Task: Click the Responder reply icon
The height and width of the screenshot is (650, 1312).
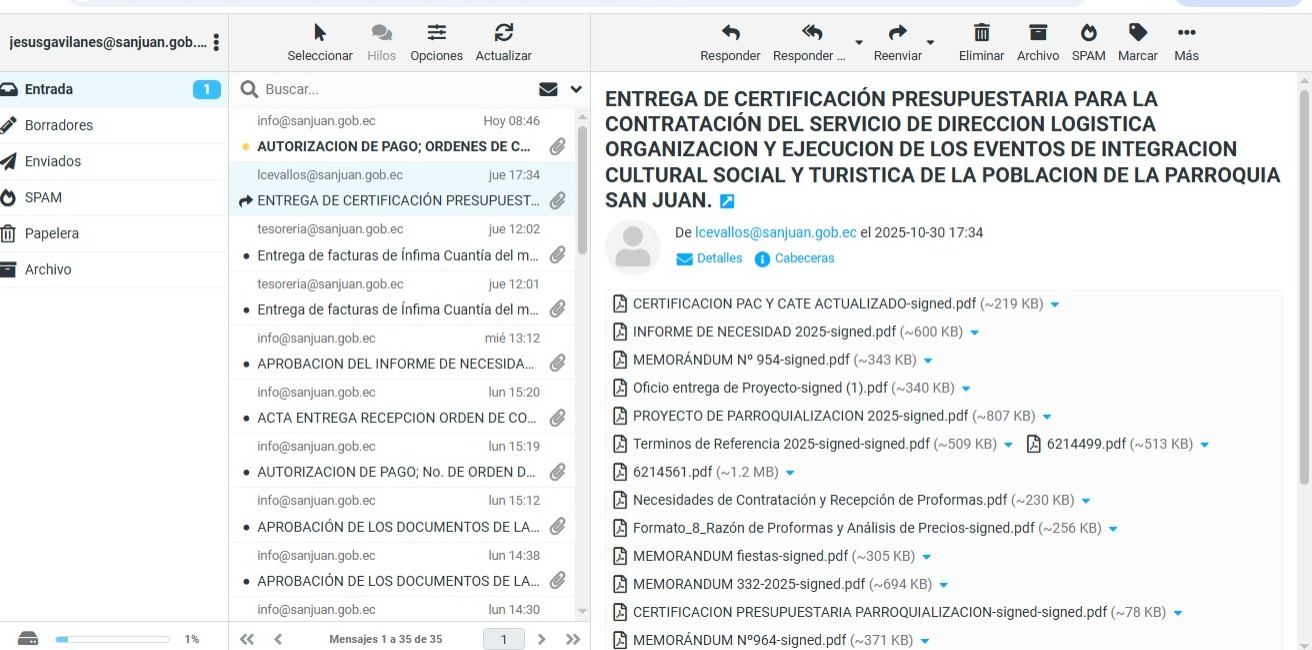Action: coord(730,34)
